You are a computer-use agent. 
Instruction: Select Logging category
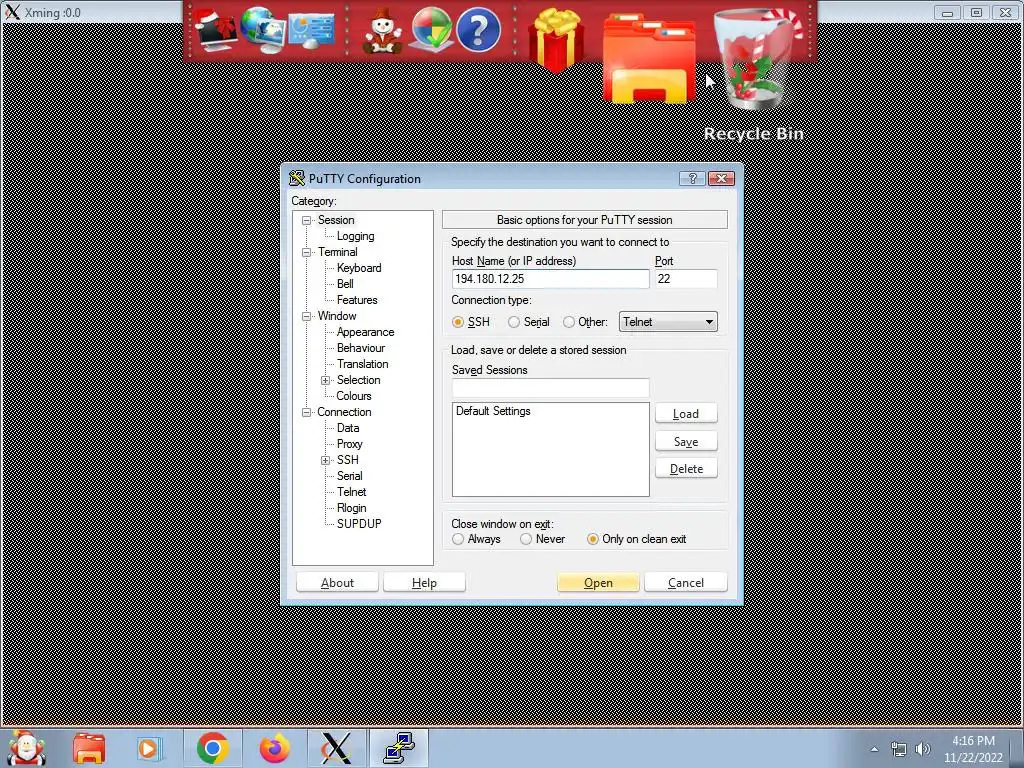point(355,236)
